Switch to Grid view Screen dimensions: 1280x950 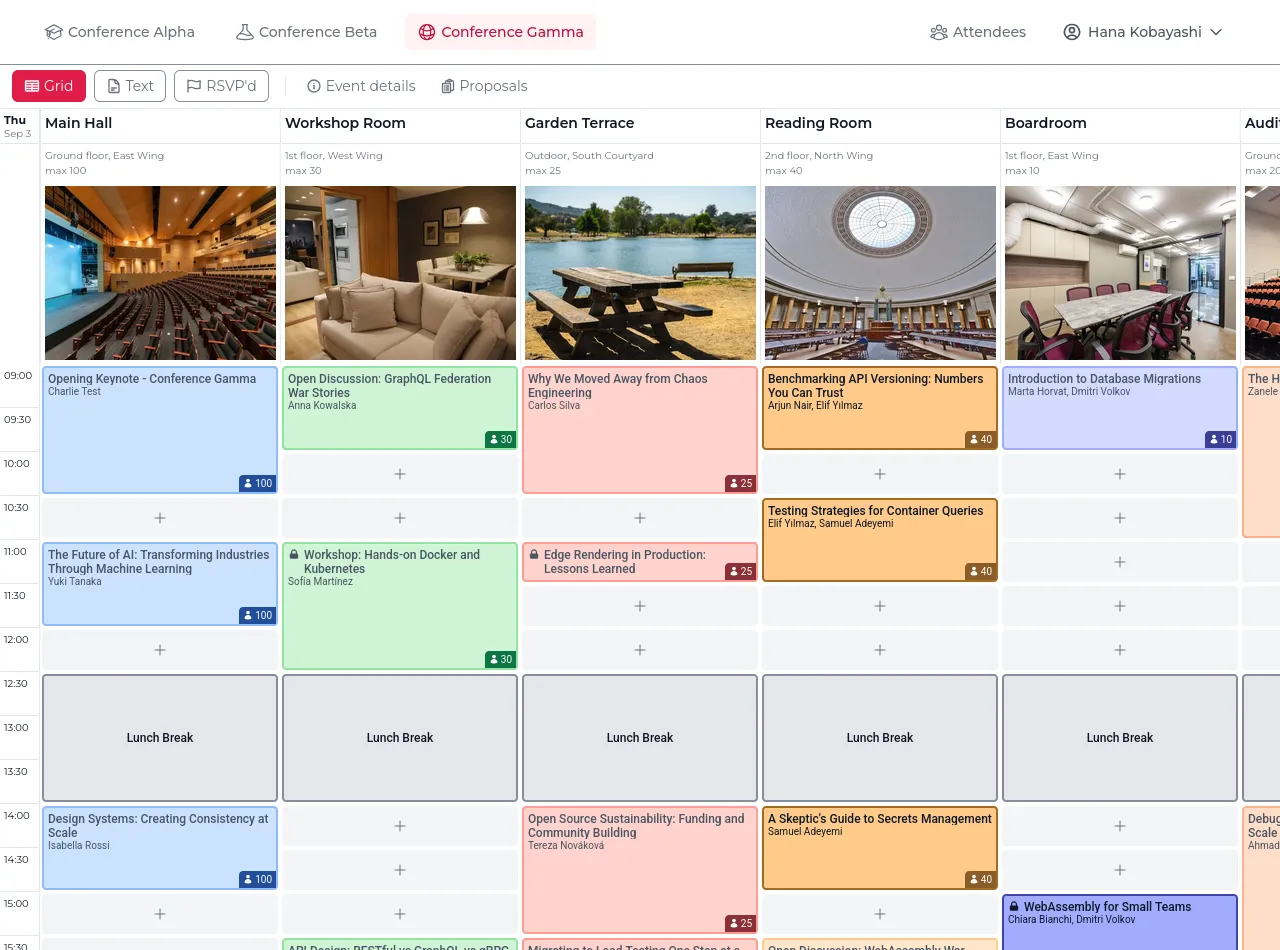point(49,86)
